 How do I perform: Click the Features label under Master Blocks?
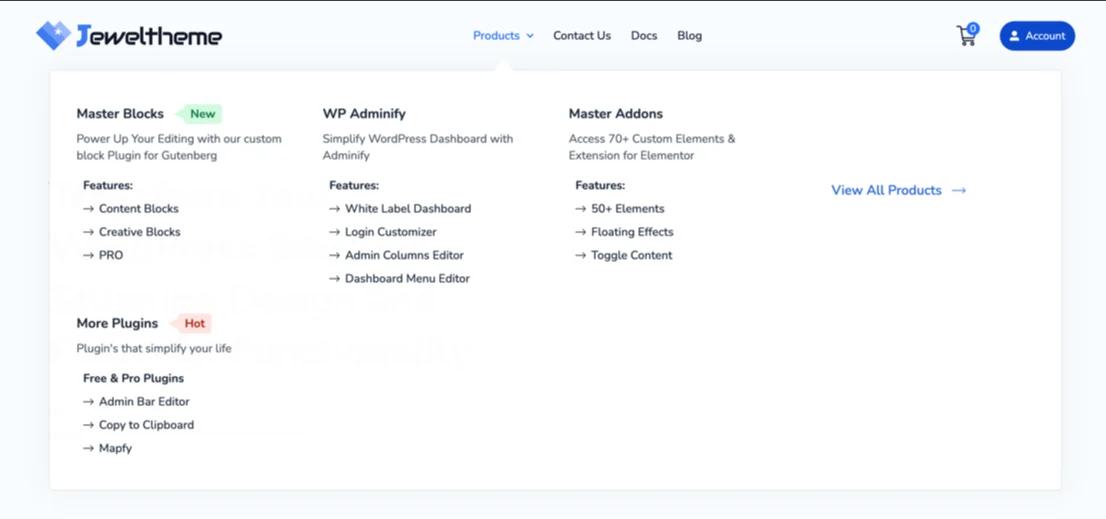[x=108, y=185]
